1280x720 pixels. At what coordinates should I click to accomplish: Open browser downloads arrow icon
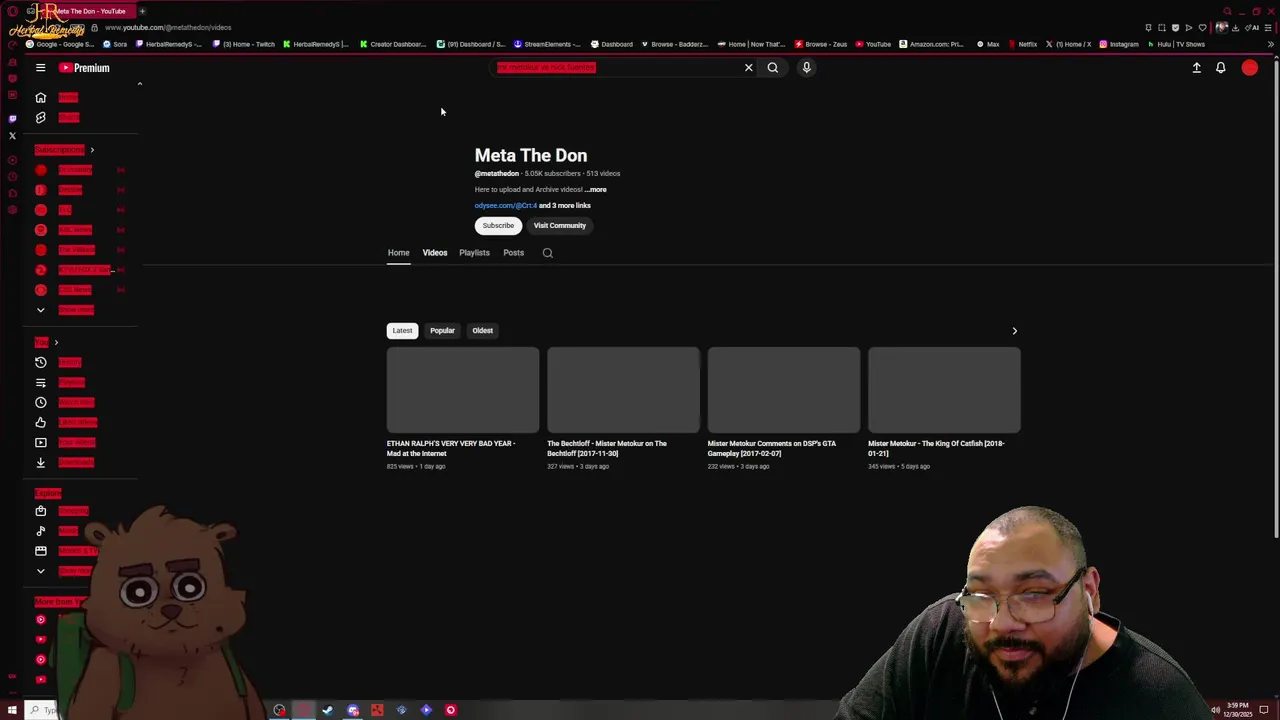coord(1235,28)
